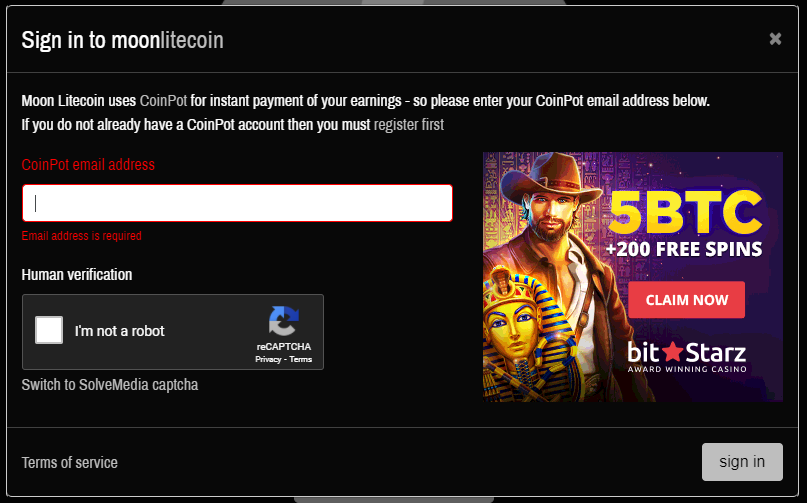The image size is (807, 503).
Task: Tick the I'm not a robot checkbox
Action: (49, 330)
